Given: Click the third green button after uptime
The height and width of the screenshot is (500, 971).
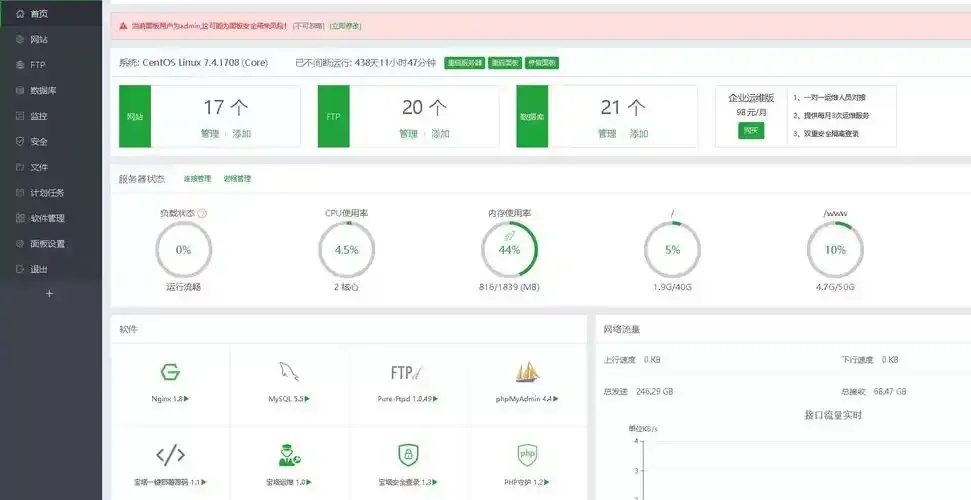Looking at the screenshot, I should click(542, 63).
